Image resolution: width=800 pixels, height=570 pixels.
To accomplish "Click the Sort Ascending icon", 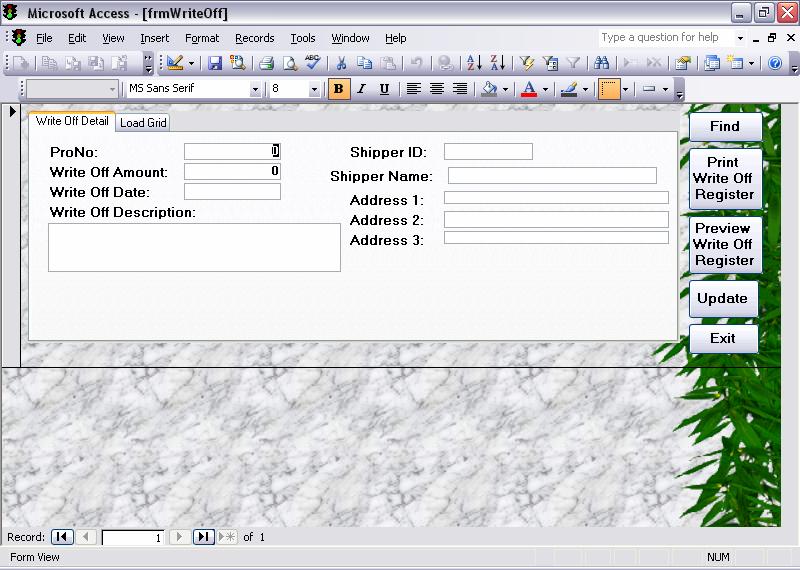I will (474, 63).
